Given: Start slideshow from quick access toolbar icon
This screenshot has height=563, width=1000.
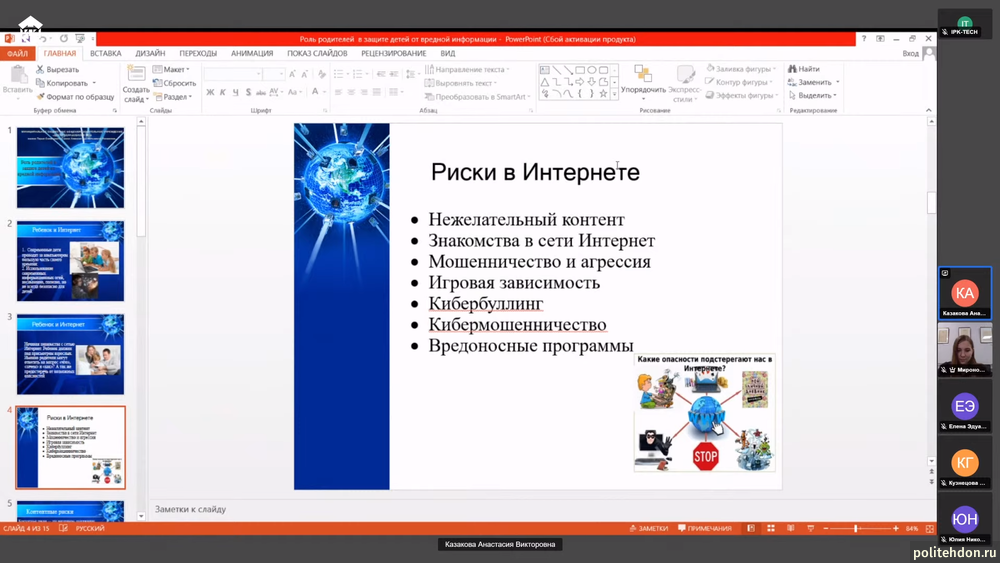Looking at the screenshot, I should [x=80, y=39].
